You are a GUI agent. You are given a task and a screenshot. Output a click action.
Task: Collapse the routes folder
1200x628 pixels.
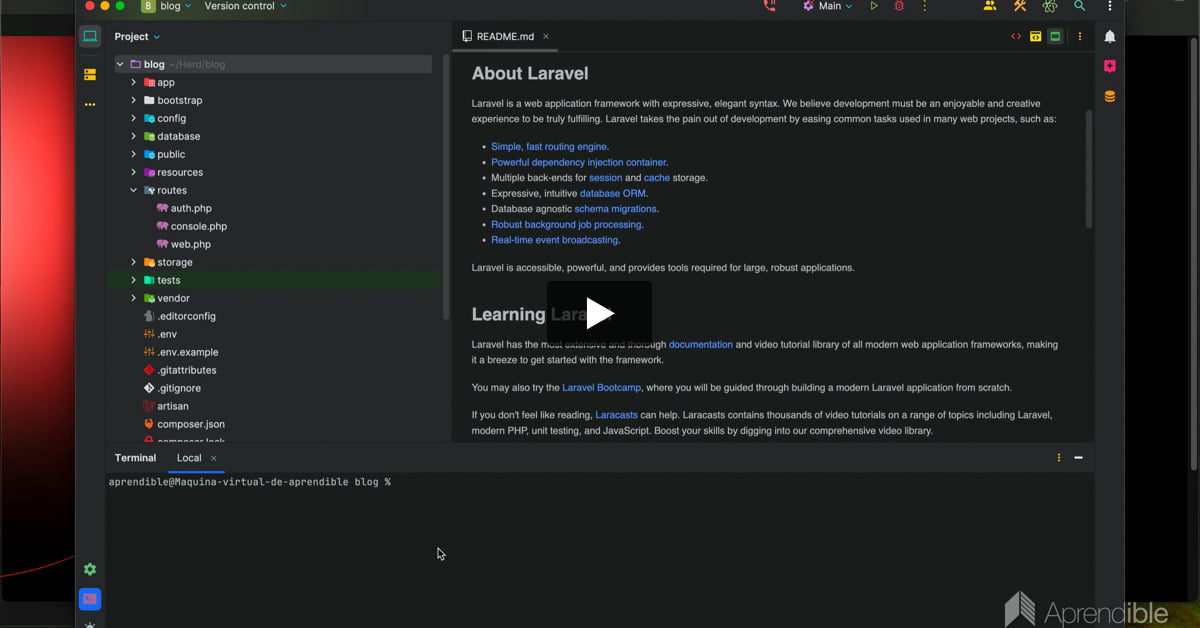133,190
